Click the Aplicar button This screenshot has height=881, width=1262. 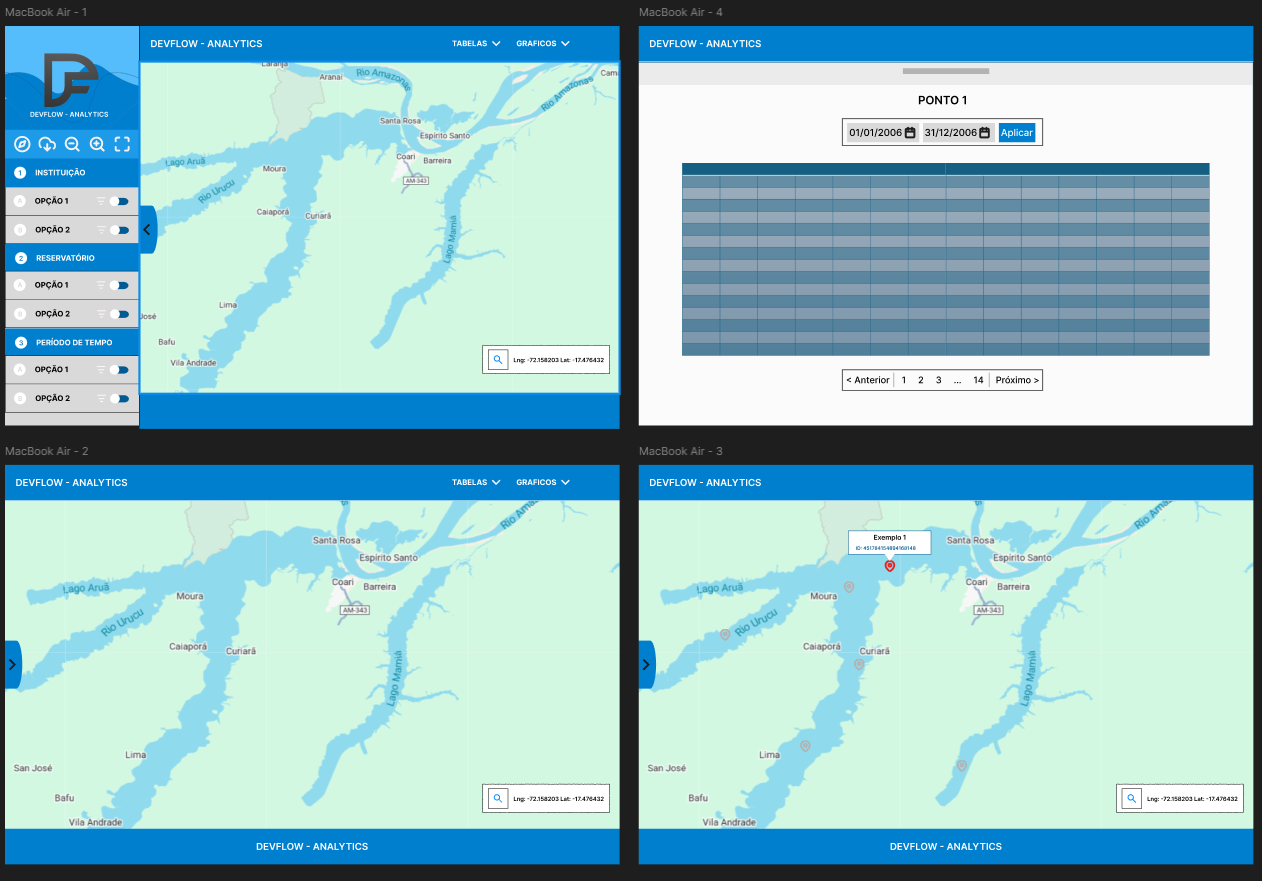(x=1017, y=133)
